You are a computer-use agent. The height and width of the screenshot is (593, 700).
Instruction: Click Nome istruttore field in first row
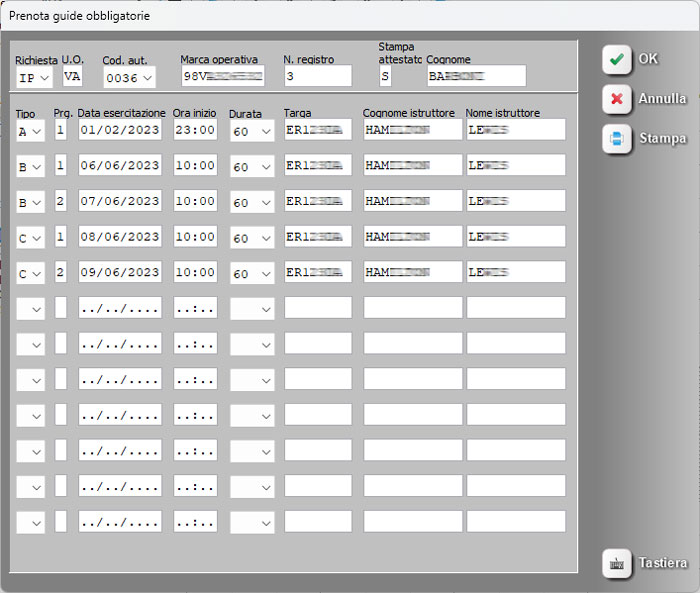(x=515, y=130)
